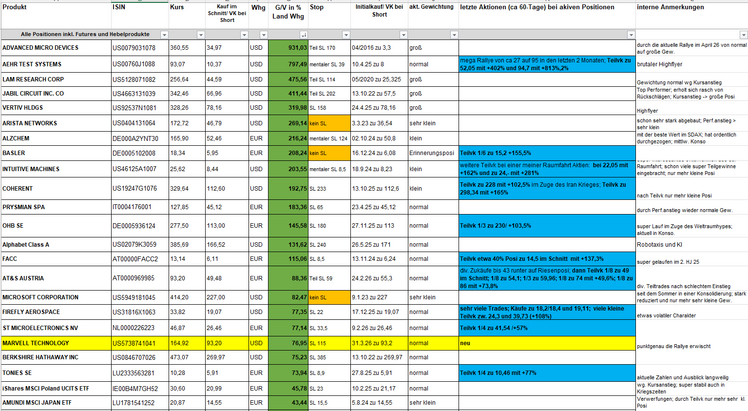Select the 'PRYSMIAN SPA' product cell
This screenshot has height=411, width=748.
coord(56,207)
